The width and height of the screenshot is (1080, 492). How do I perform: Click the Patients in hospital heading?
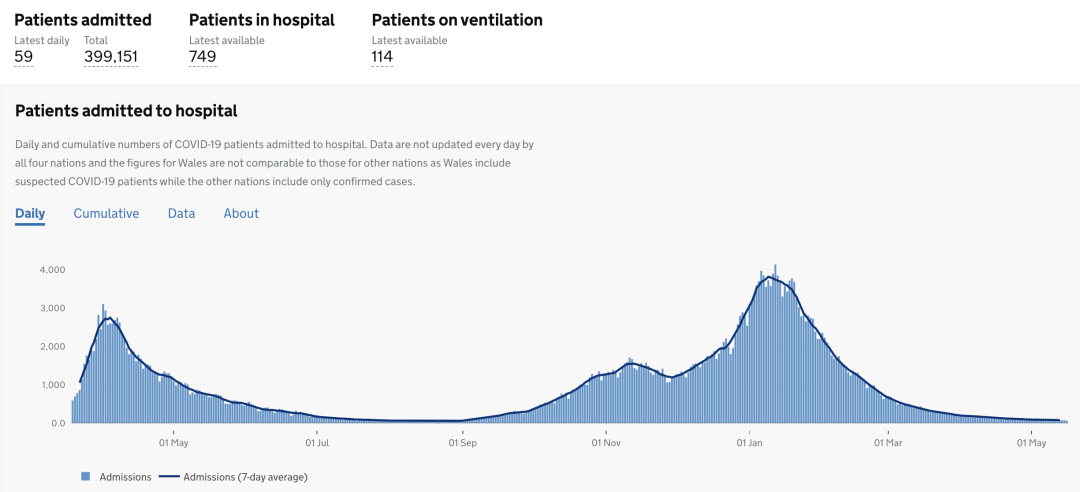[x=262, y=20]
